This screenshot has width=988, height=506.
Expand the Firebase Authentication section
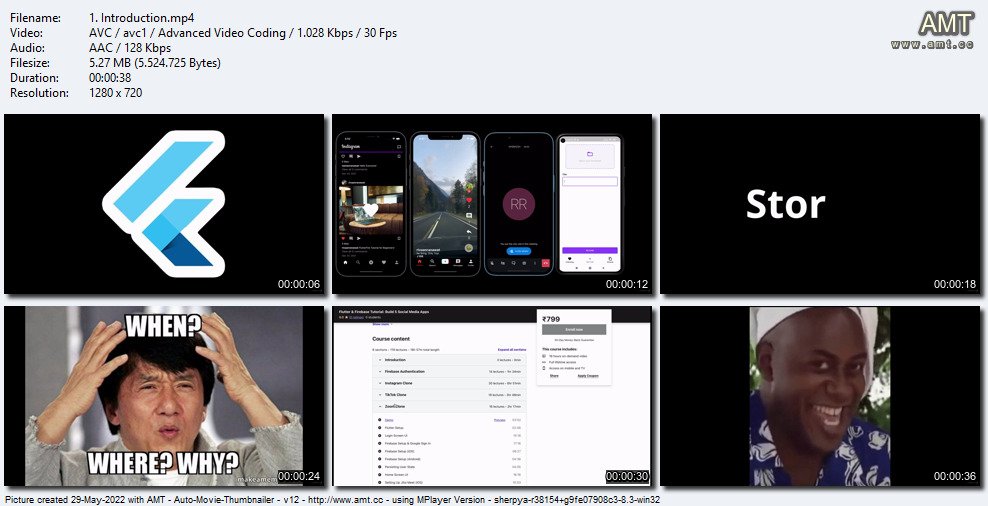[450, 372]
